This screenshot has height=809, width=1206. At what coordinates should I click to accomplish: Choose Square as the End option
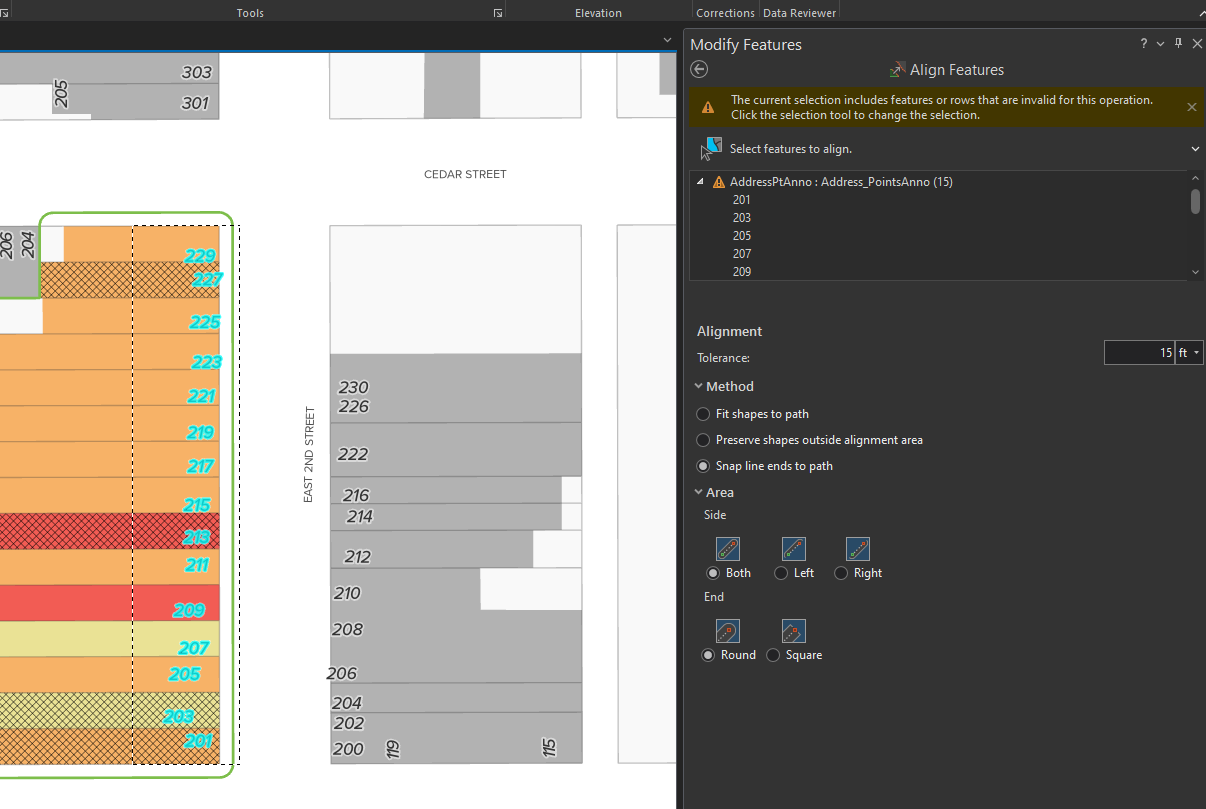pyautogui.click(x=772, y=655)
